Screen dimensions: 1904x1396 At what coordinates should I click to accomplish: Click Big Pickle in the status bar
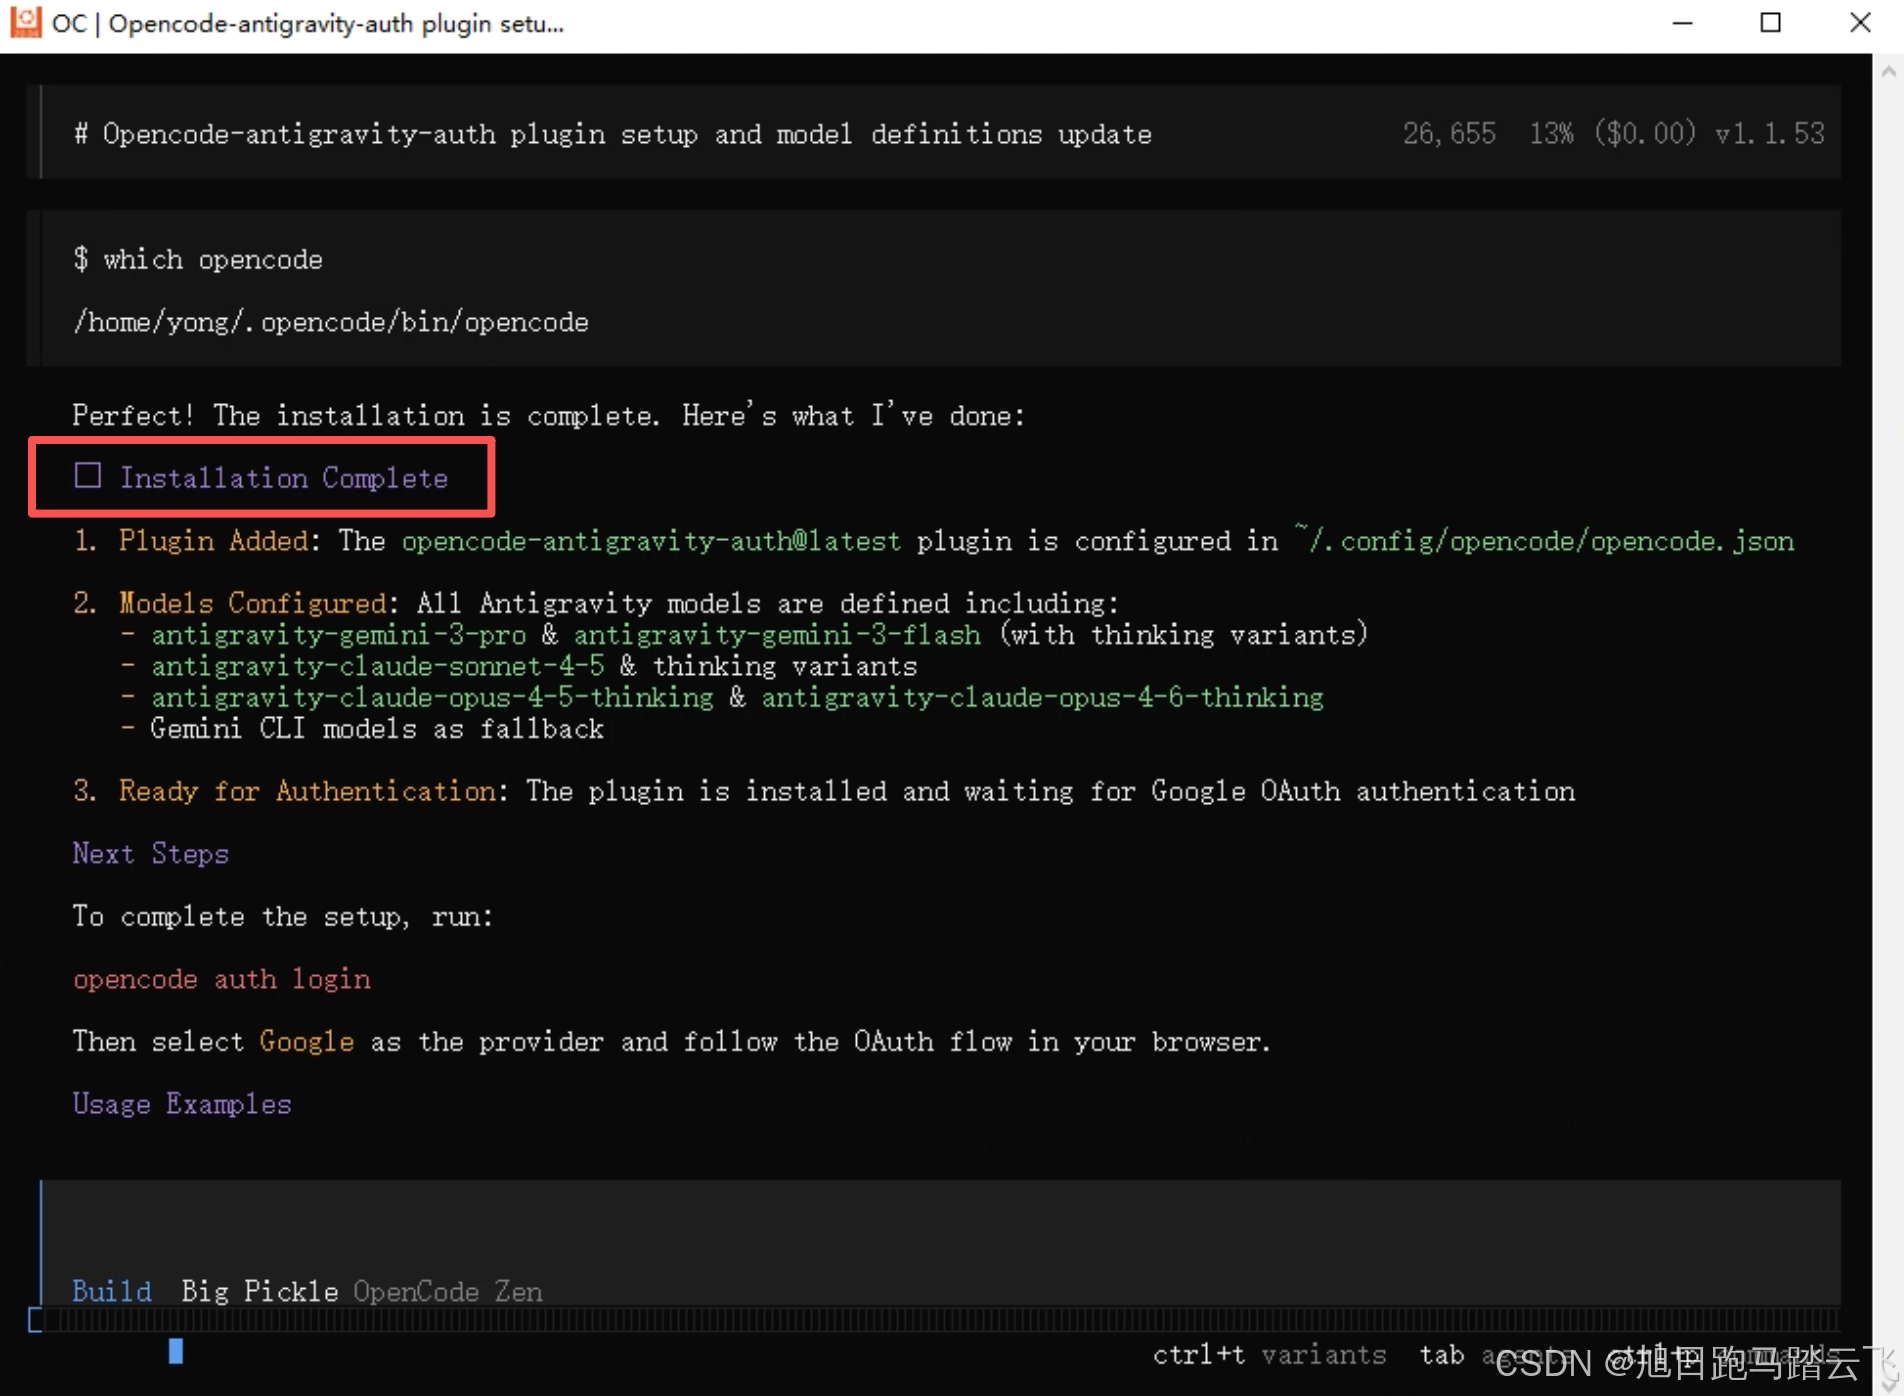(x=259, y=1291)
